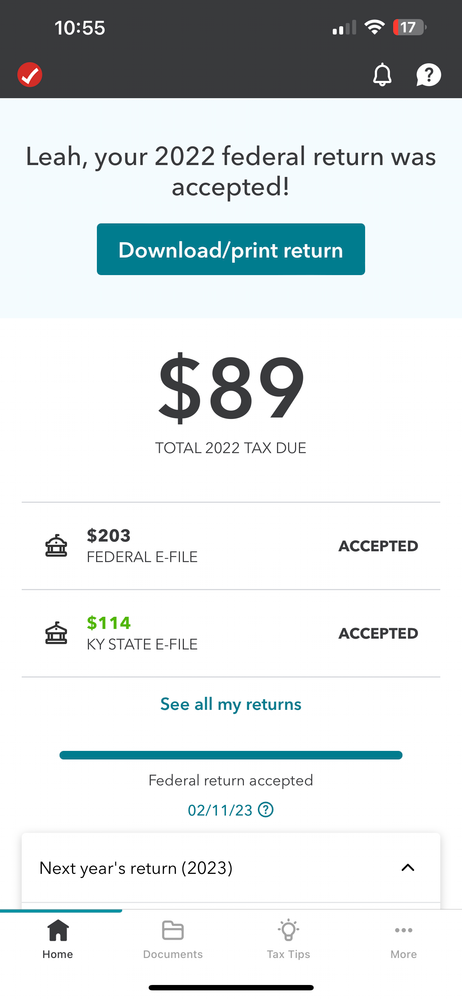Tap ACCEPTED status on federal e-file
The width and height of the screenshot is (462, 999).
tap(378, 546)
